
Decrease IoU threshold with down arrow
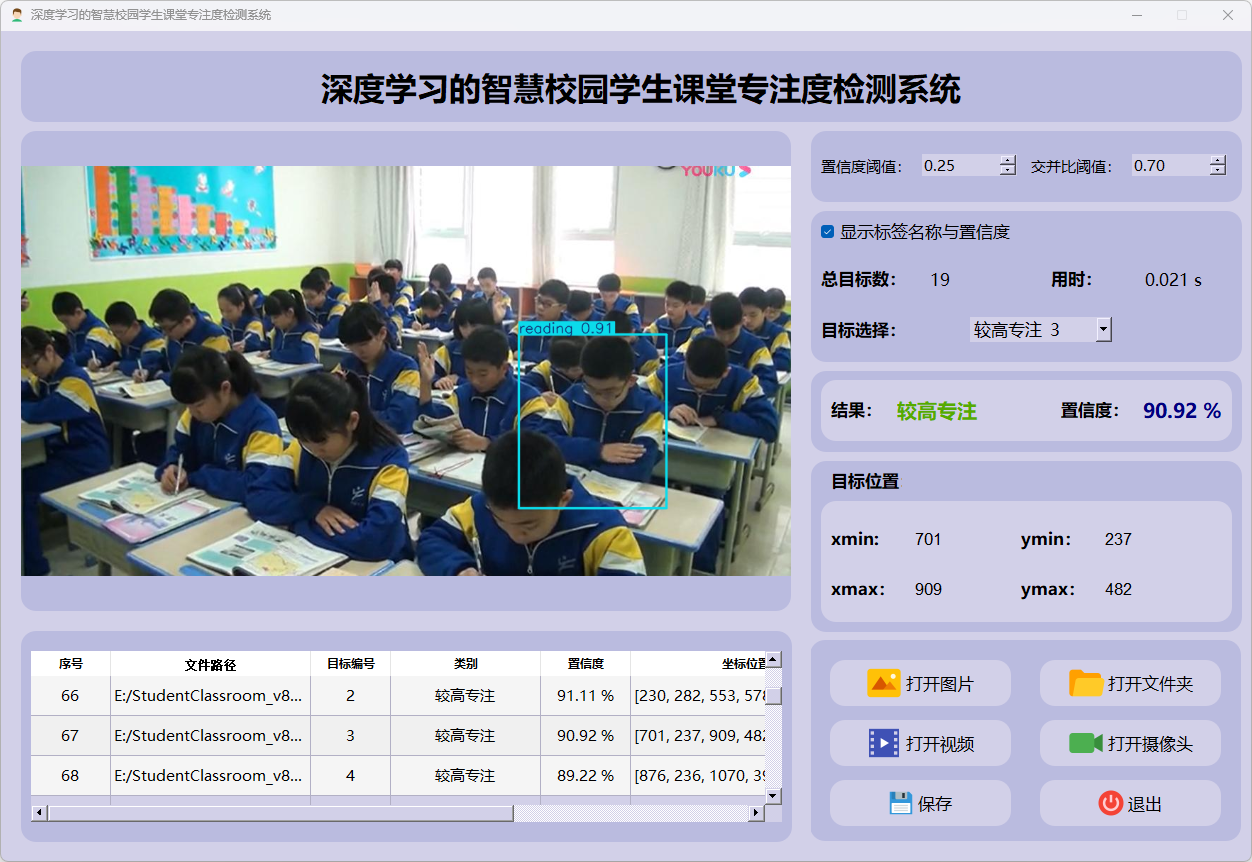[x=1217, y=171]
